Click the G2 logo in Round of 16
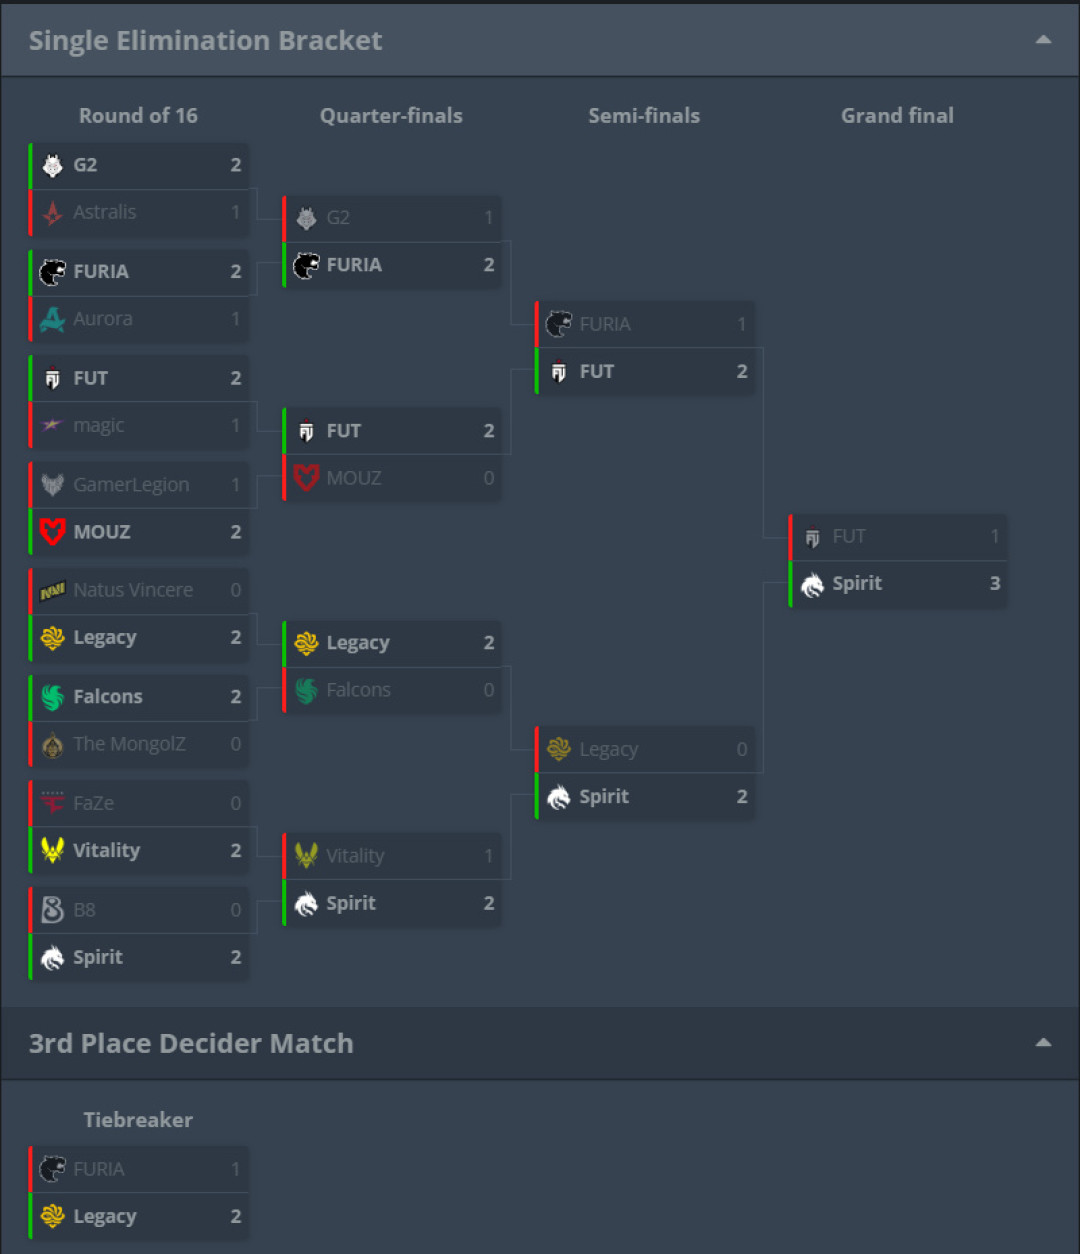This screenshot has height=1254, width=1080. 53,166
